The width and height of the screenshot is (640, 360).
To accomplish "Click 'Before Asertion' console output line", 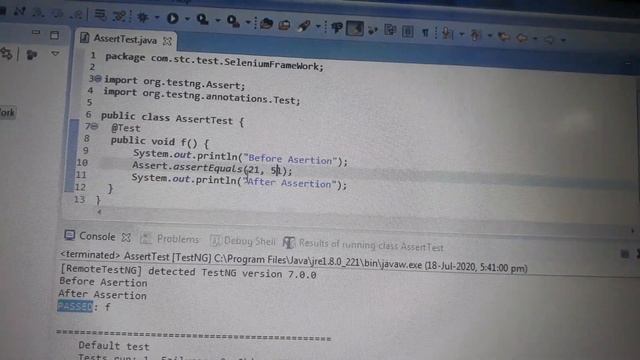I will click(103, 282).
